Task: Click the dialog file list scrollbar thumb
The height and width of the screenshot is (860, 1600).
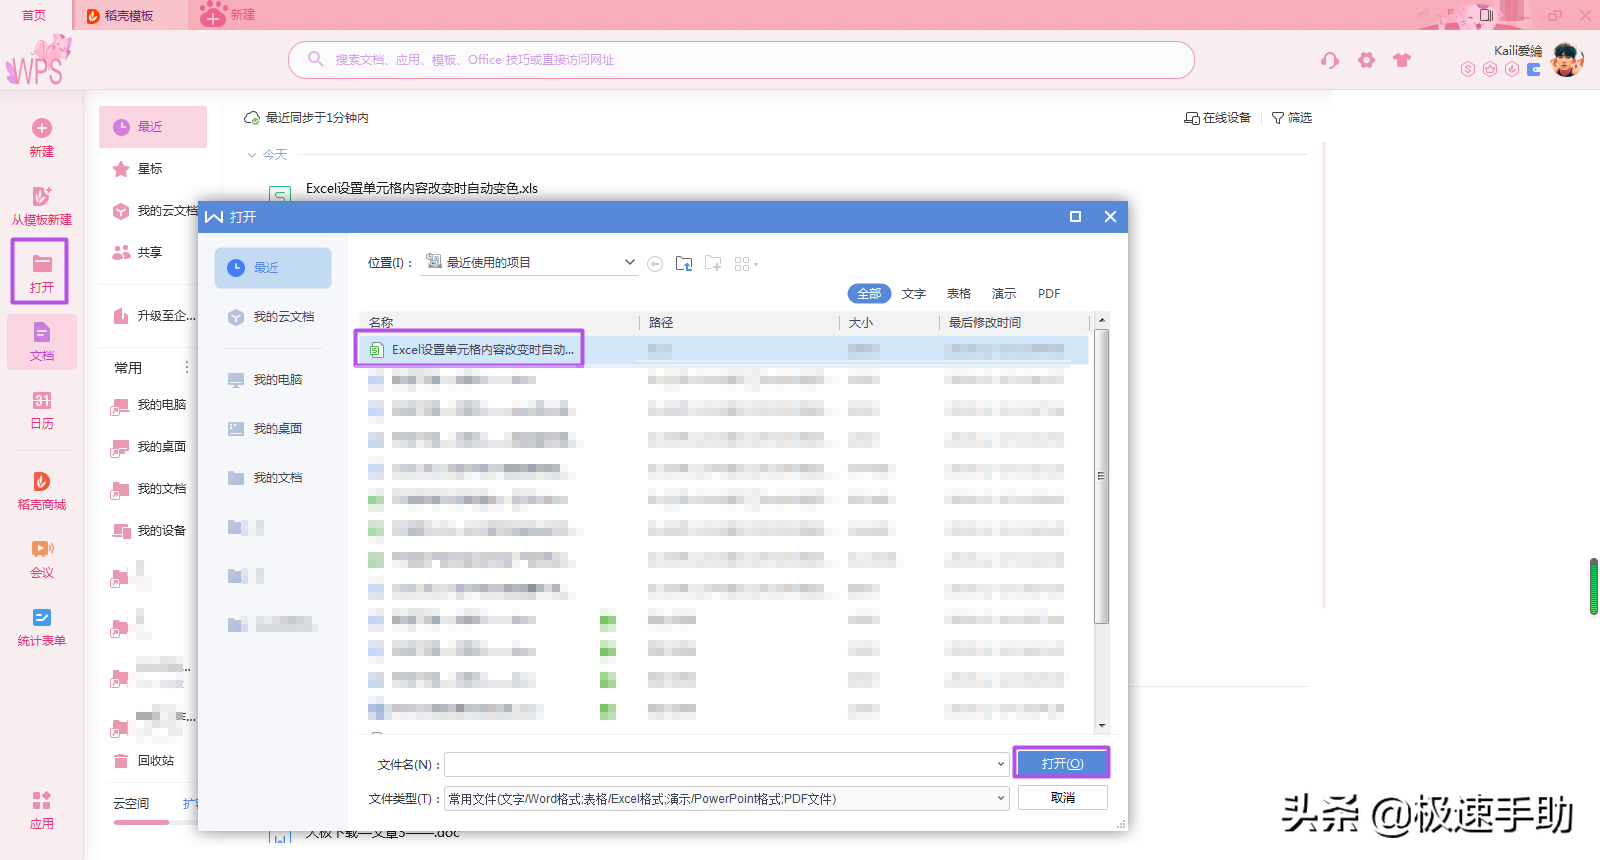Action: pyautogui.click(x=1102, y=476)
